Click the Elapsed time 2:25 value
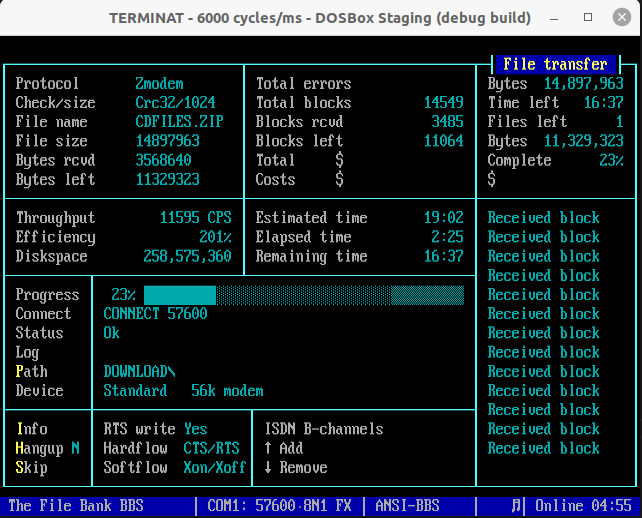The width and height of the screenshot is (642, 518). (448, 237)
